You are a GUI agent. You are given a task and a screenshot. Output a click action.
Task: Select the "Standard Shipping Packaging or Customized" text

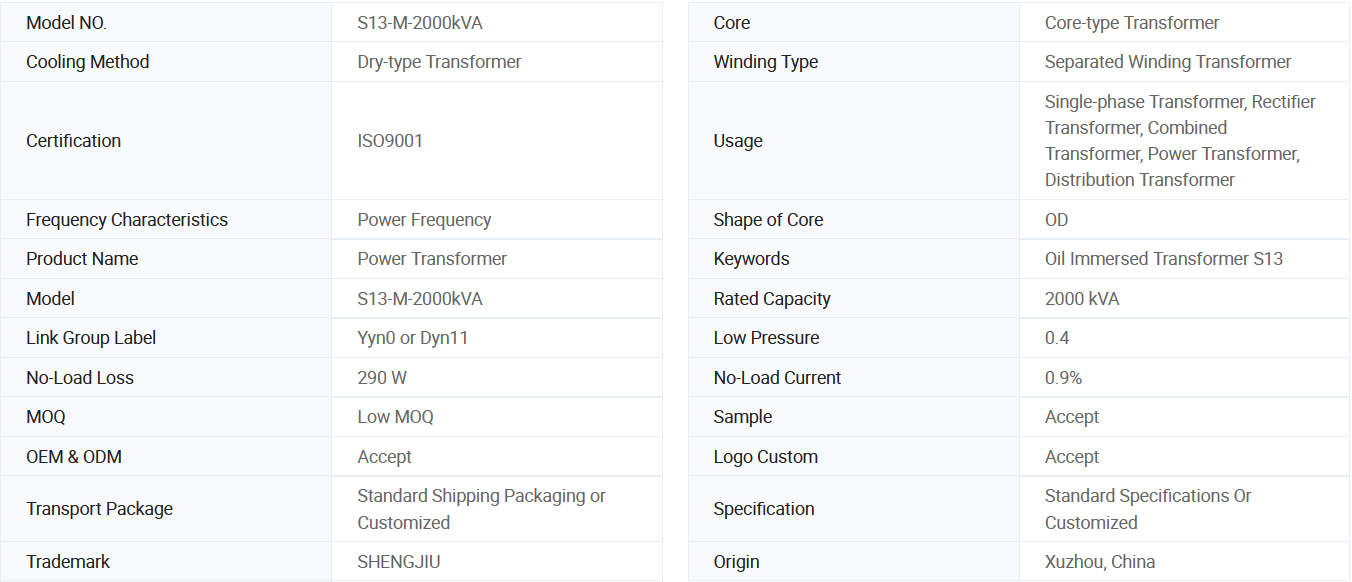(x=481, y=509)
